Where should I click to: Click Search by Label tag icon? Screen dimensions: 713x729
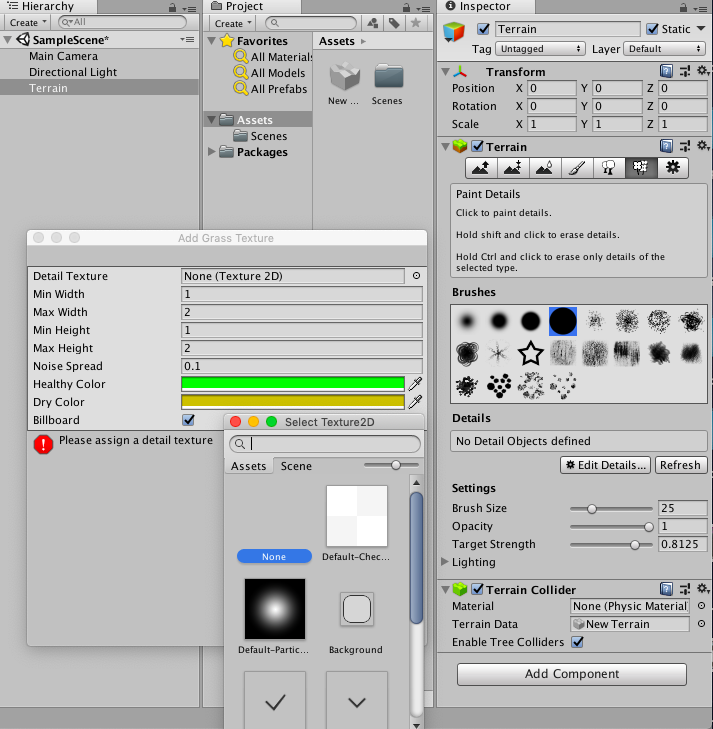coord(394,23)
